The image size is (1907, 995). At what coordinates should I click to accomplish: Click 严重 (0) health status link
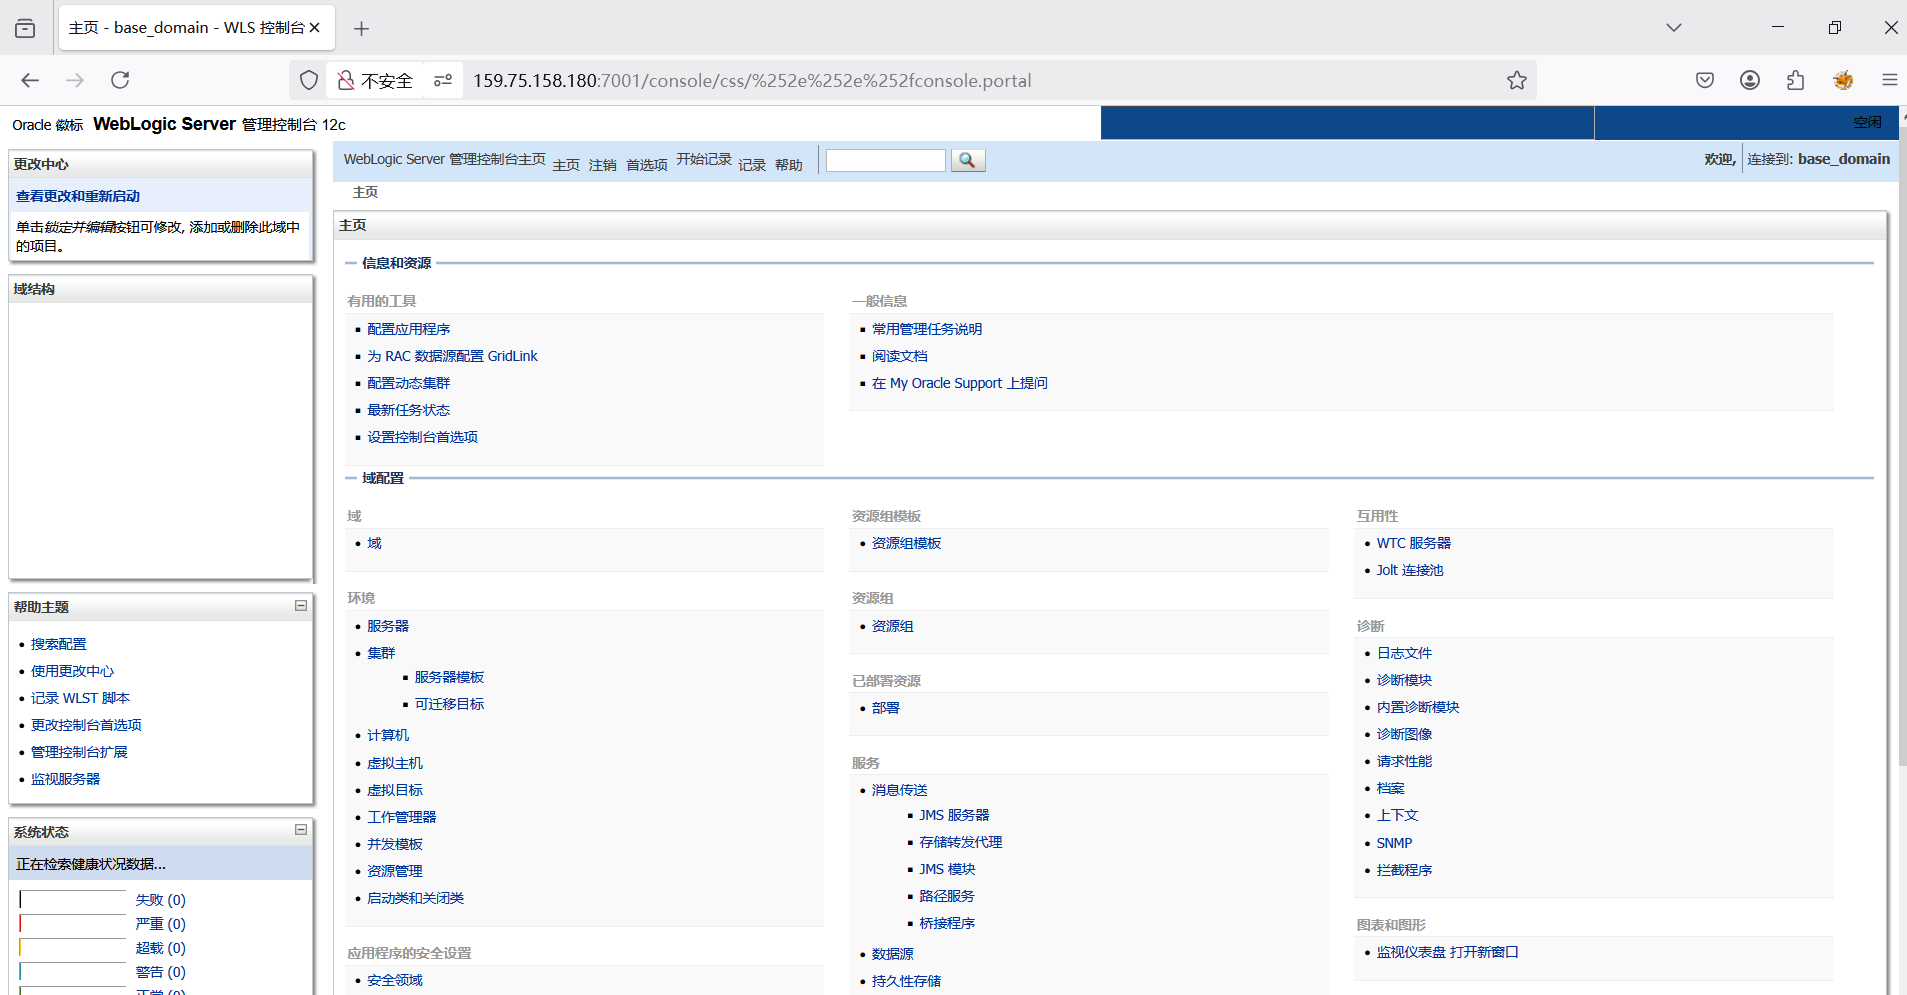click(x=161, y=924)
